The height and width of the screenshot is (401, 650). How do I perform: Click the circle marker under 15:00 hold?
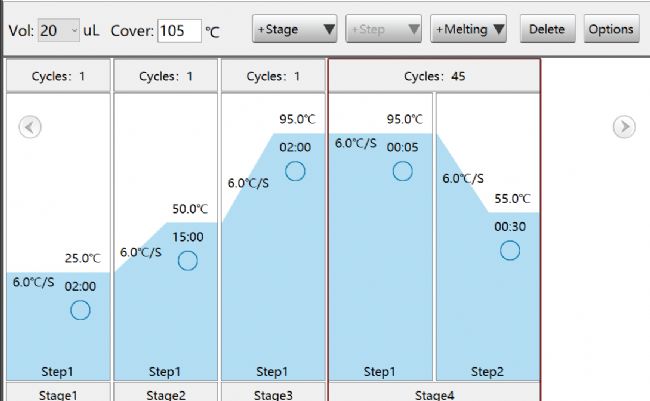[188, 261]
